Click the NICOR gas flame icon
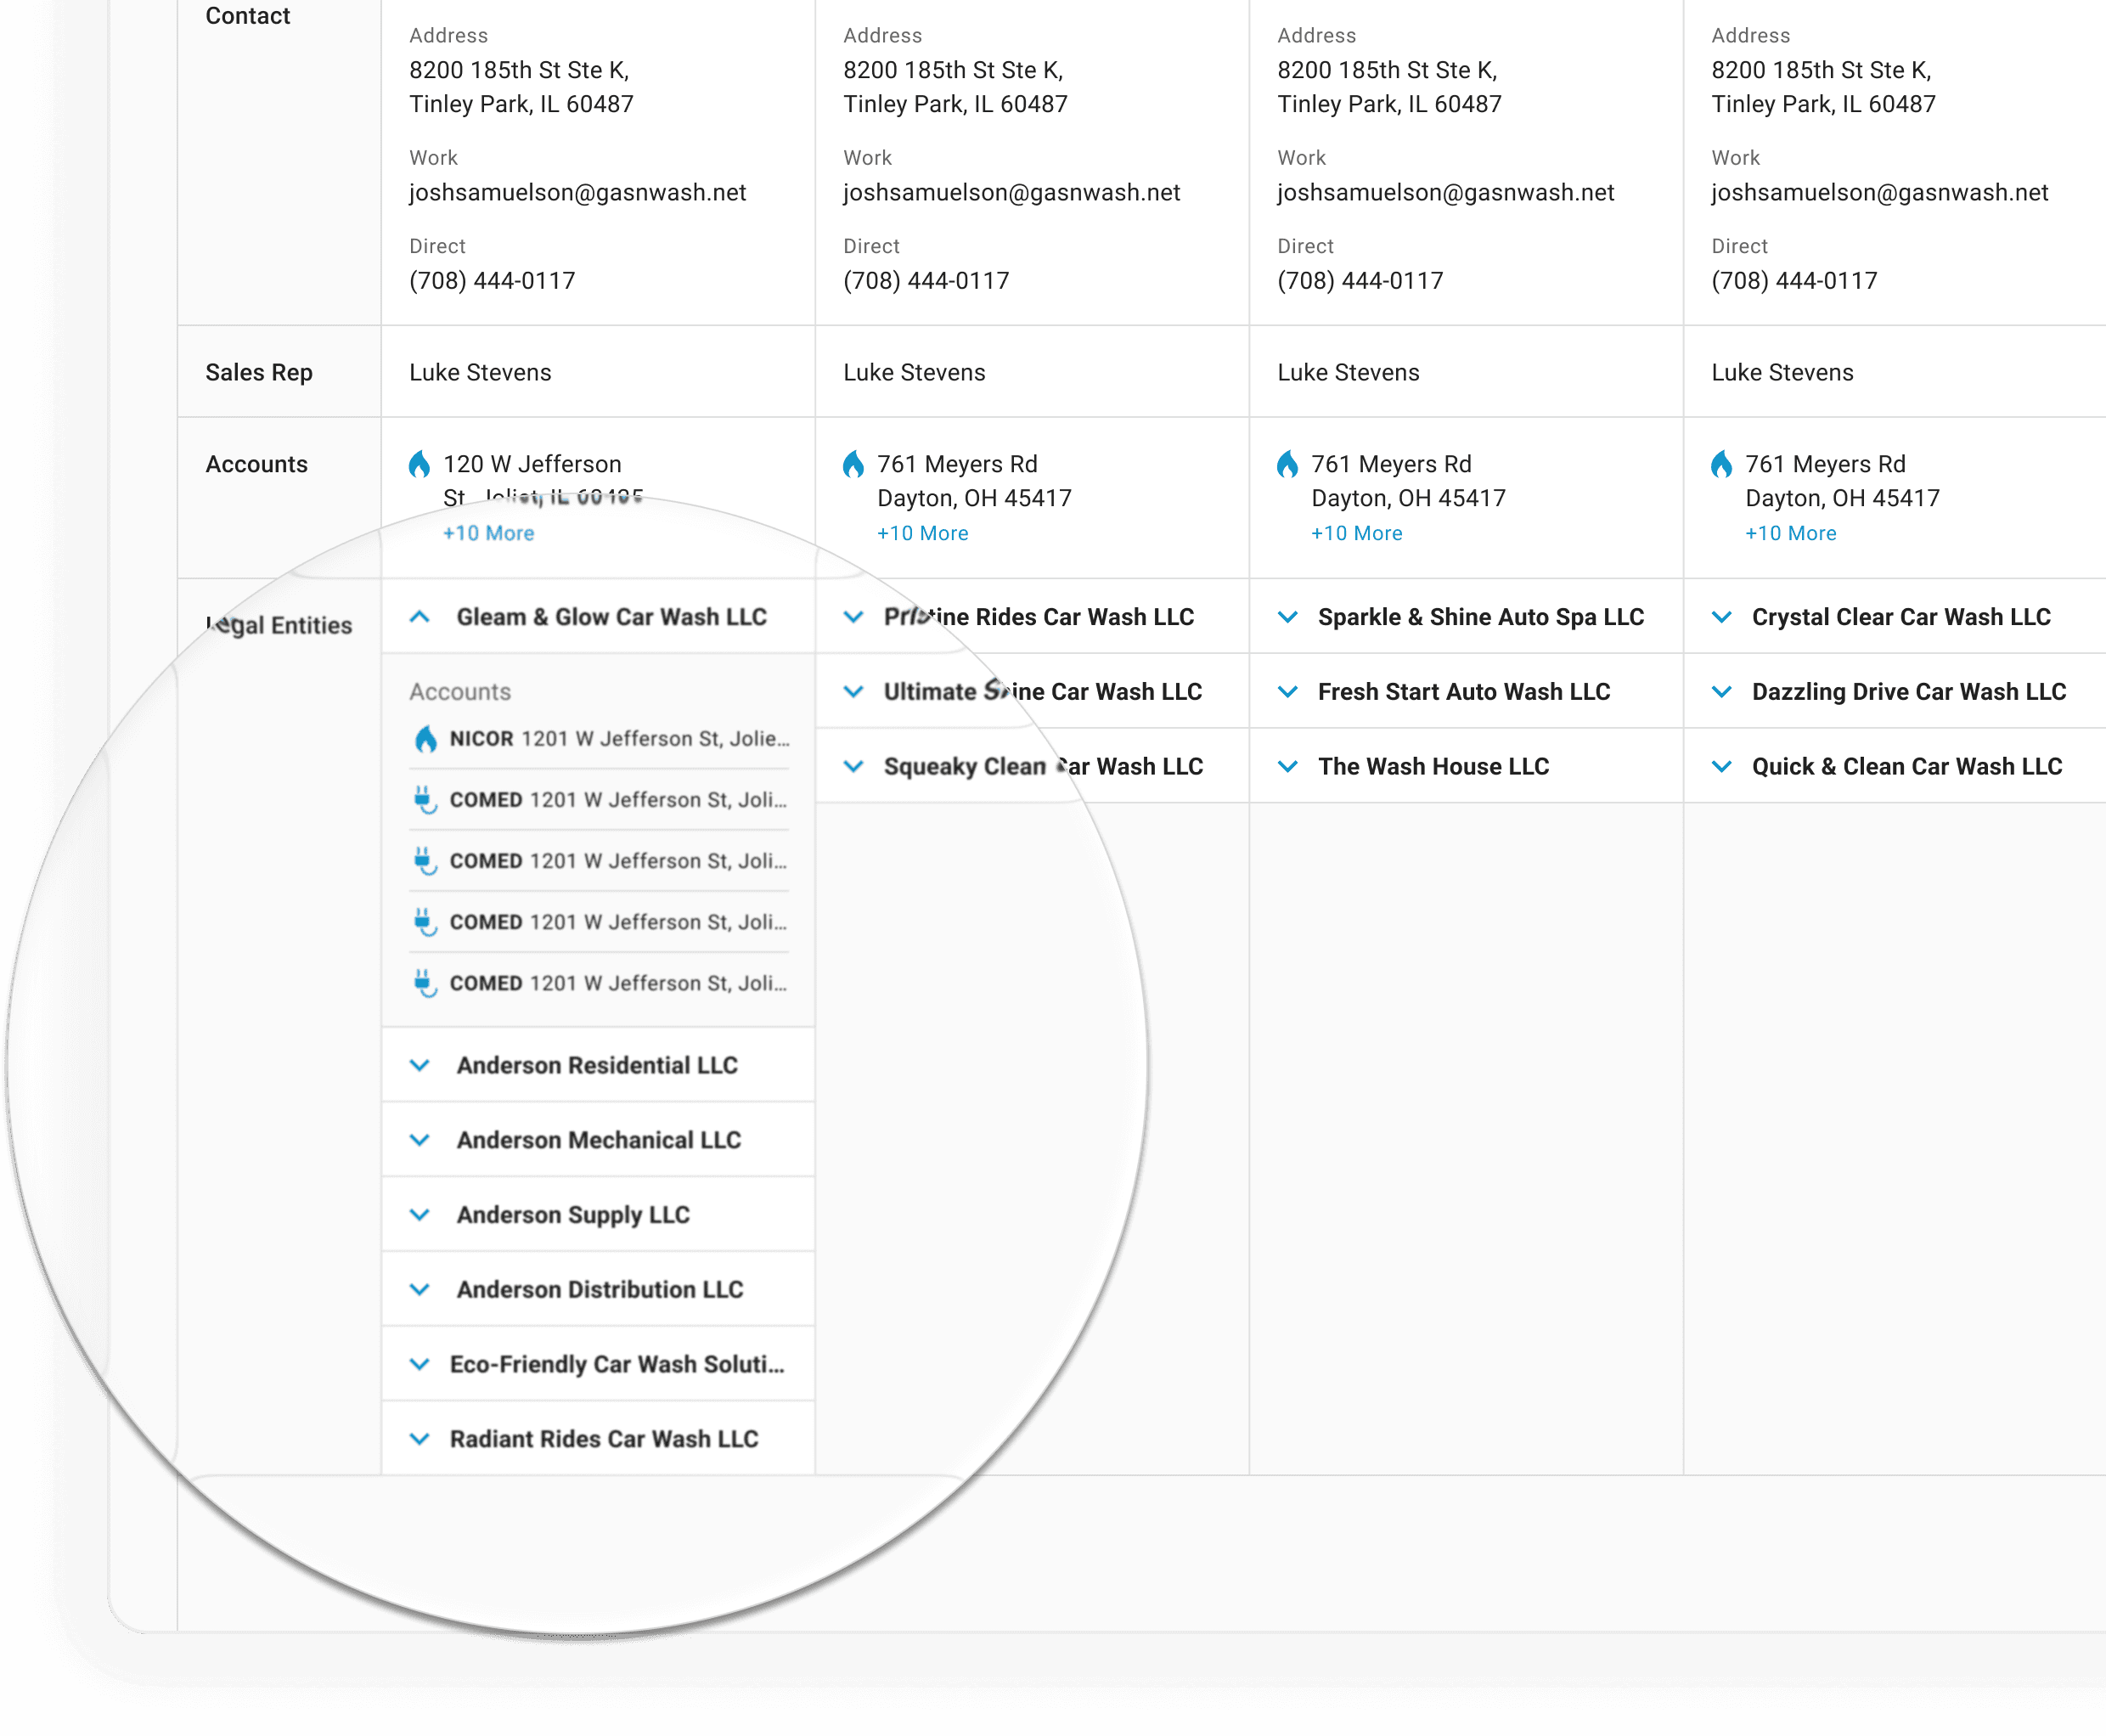 point(426,739)
